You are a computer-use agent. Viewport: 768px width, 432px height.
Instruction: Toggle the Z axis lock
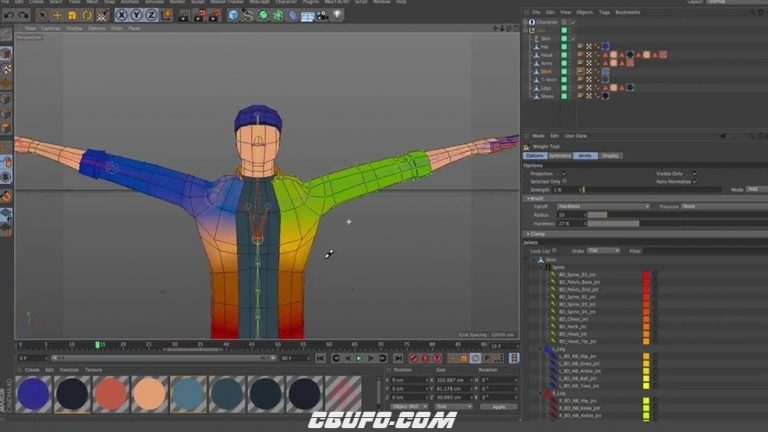pos(151,16)
